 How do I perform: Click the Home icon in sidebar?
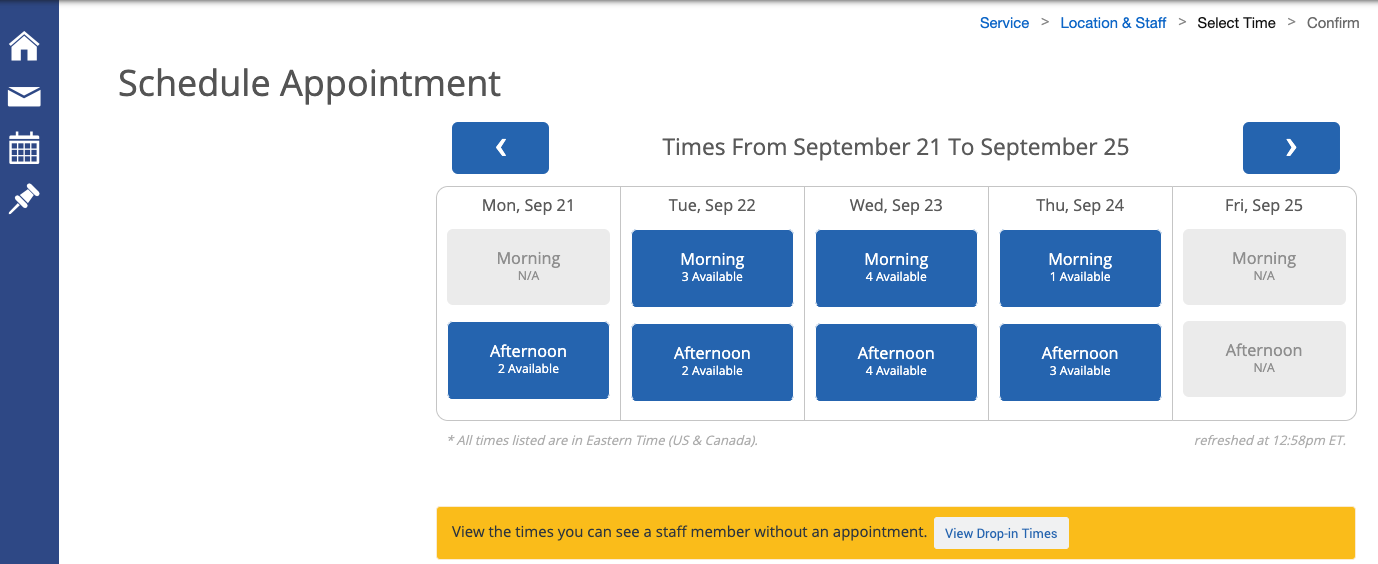click(24, 46)
